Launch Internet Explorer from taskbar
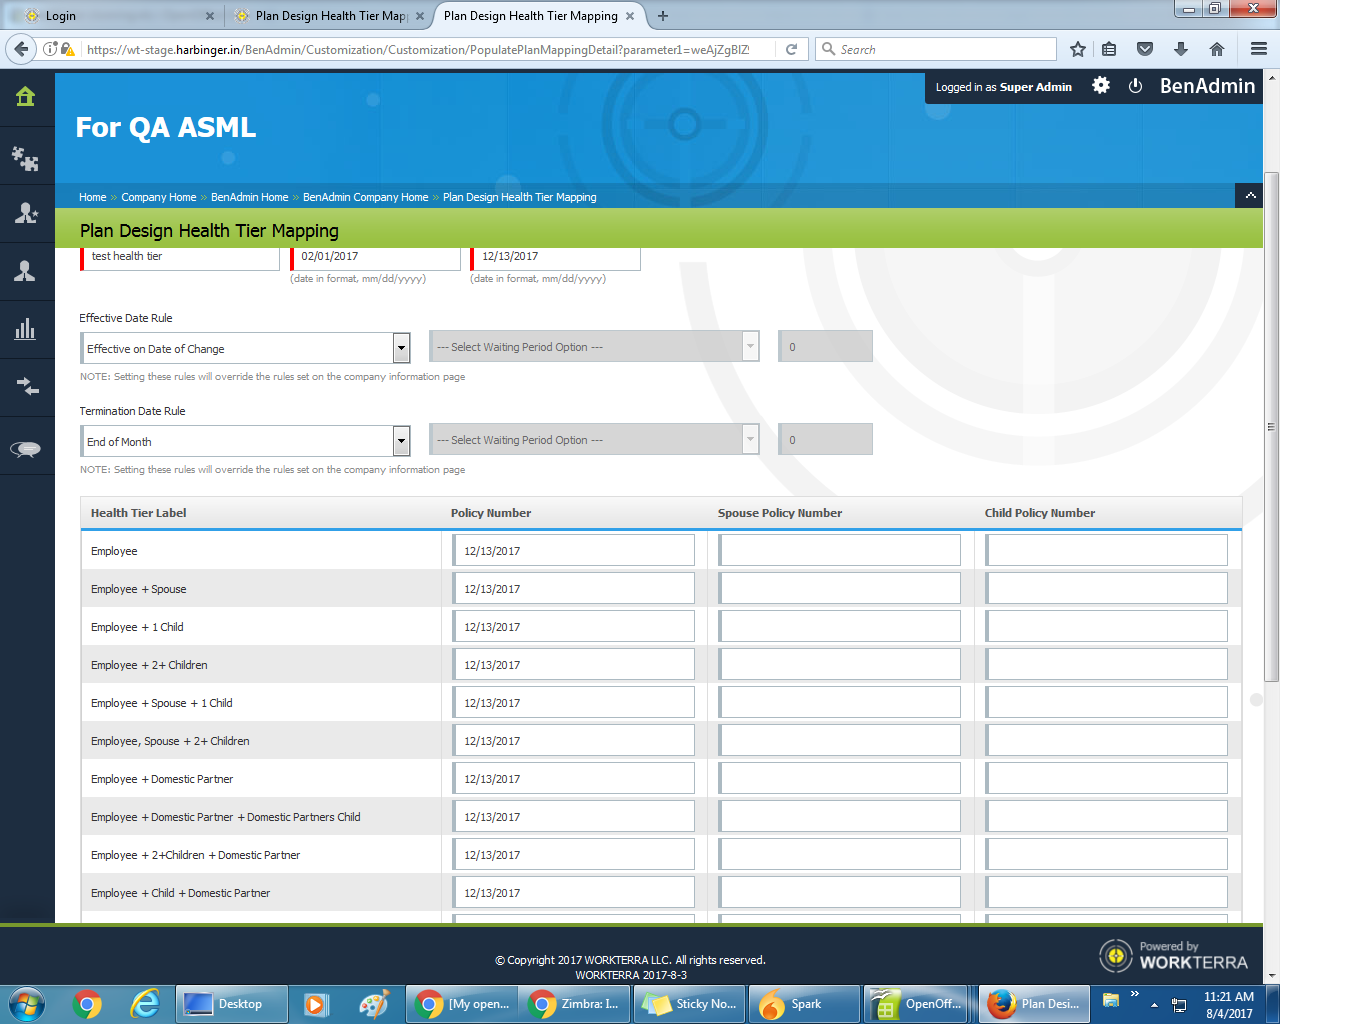This screenshot has width=1358, height=1024. 146,1004
